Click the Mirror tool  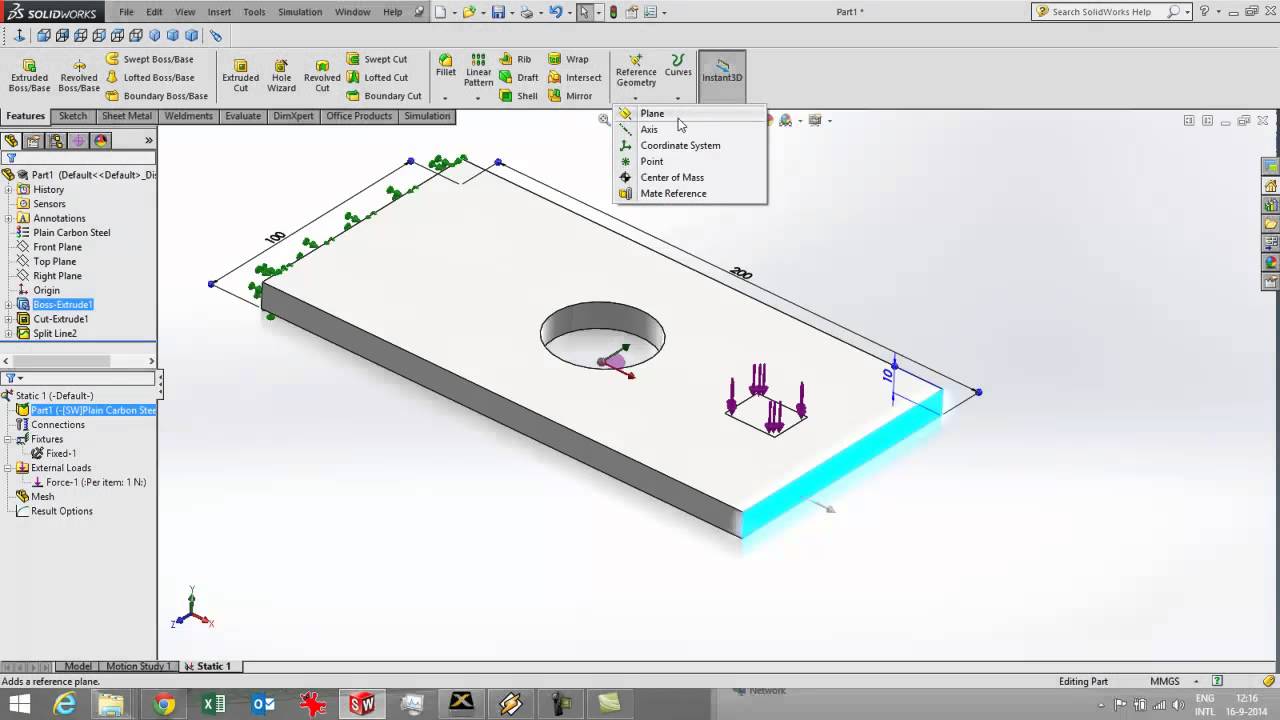tap(570, 96)
